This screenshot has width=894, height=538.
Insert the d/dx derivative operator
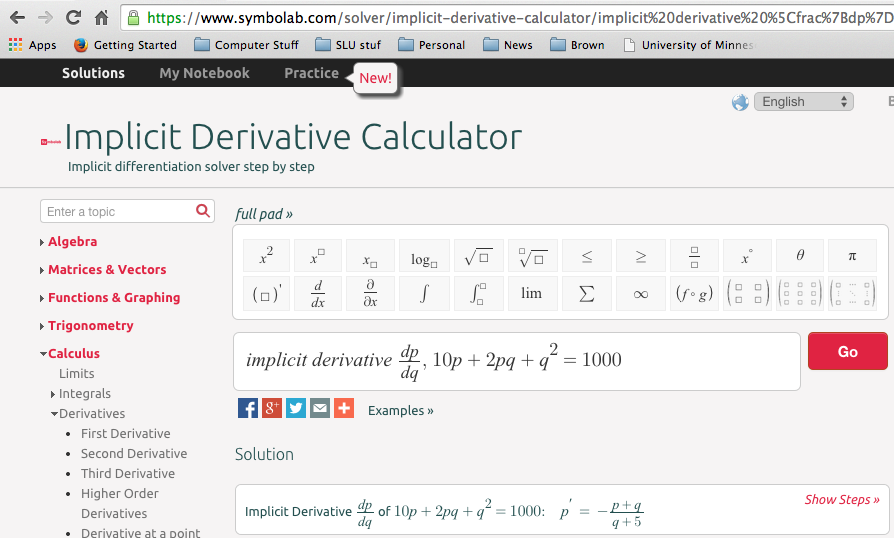coord(318,294)
